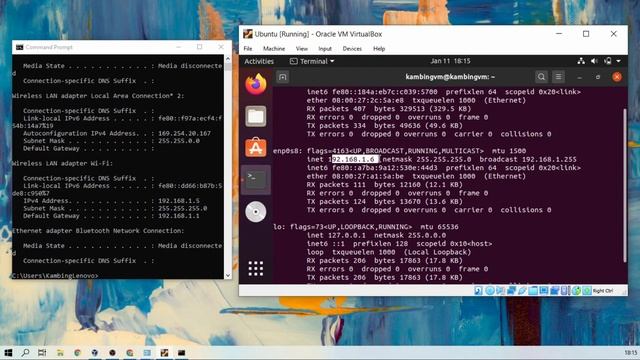Click hard disk indicator in VirtualBox status bar
This screenshot has height=360, width=640.
(x=478, y=291)
